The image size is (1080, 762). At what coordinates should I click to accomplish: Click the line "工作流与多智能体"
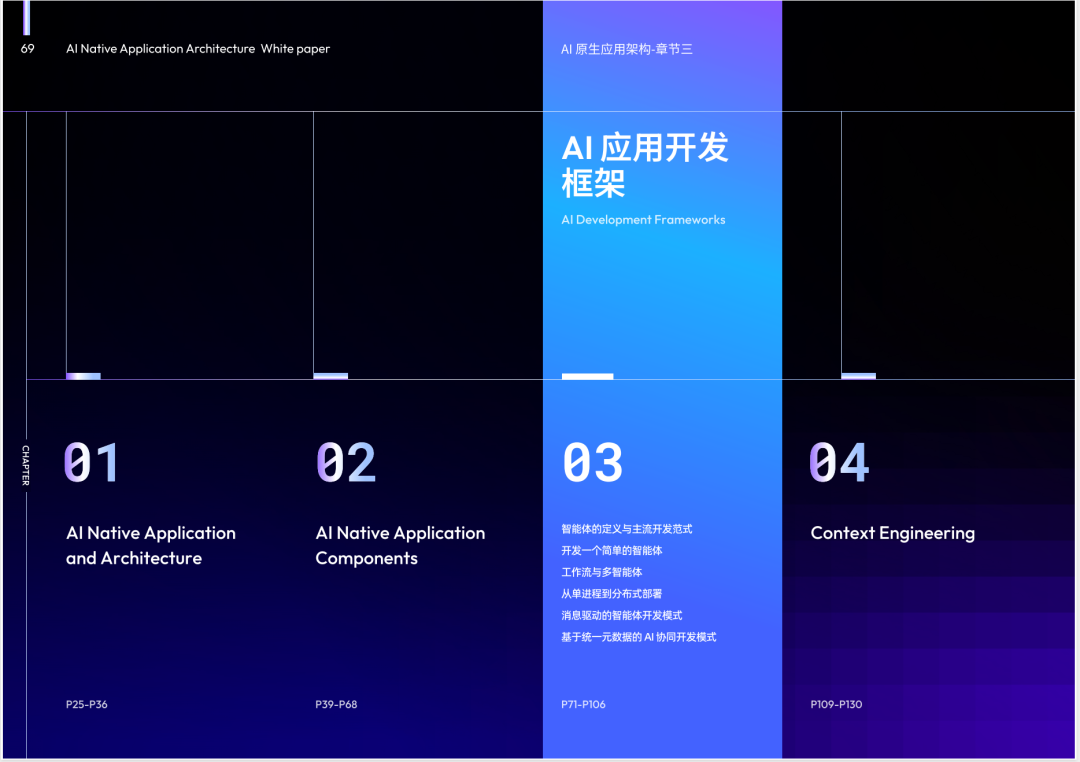click(x=602, y=572)
